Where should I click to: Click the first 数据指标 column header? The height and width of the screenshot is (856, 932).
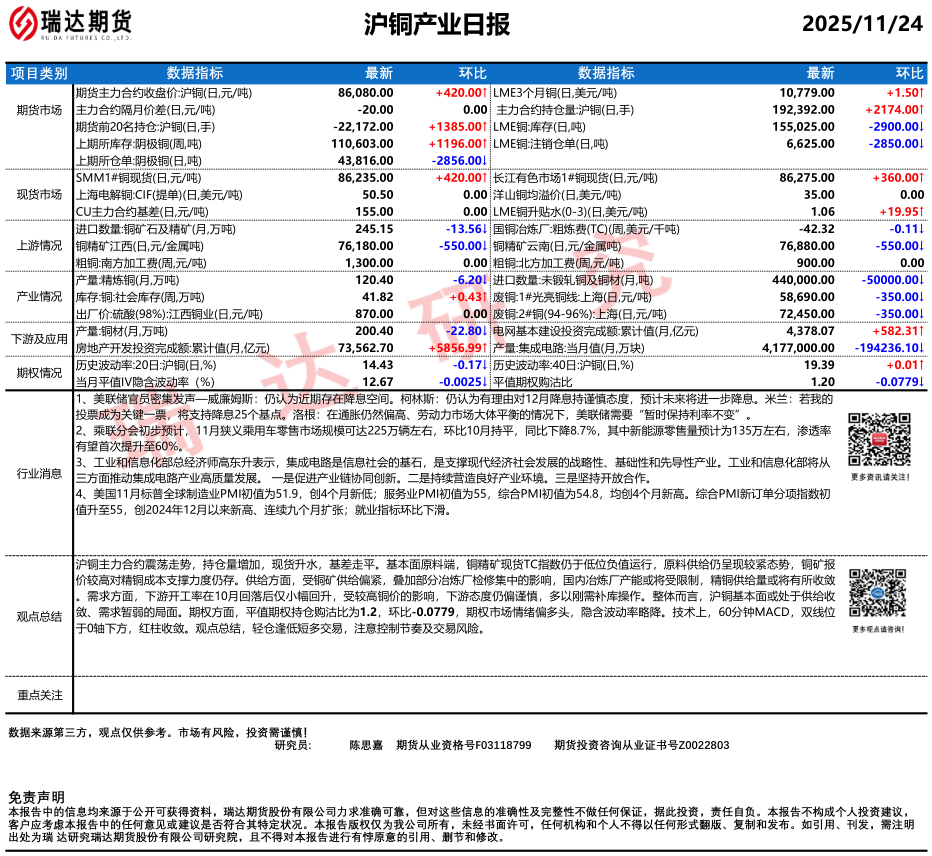194,73
